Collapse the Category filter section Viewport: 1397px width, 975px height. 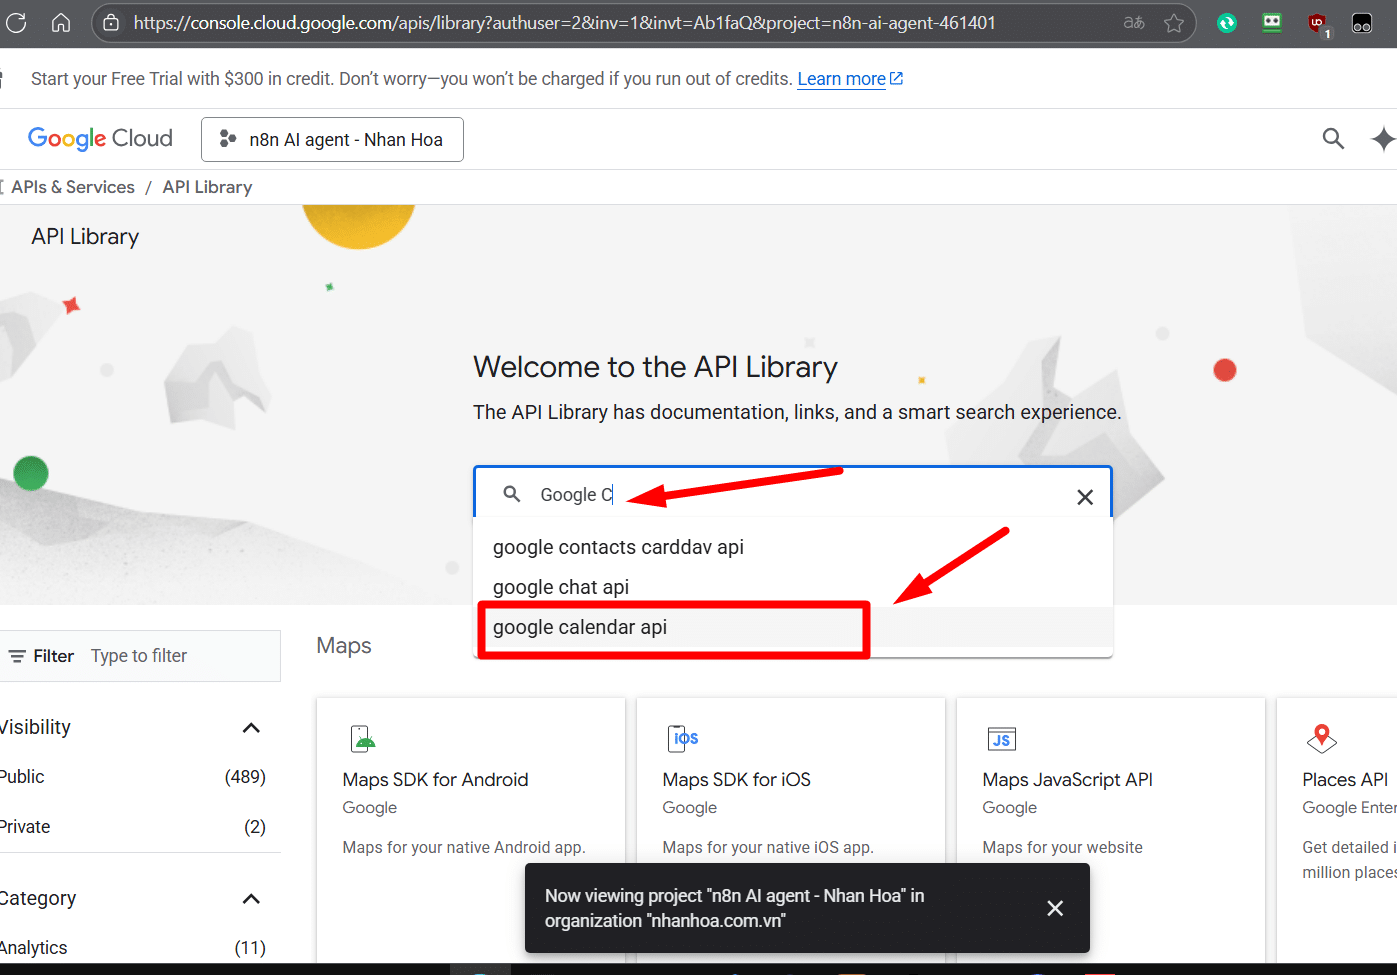(251, 899)
